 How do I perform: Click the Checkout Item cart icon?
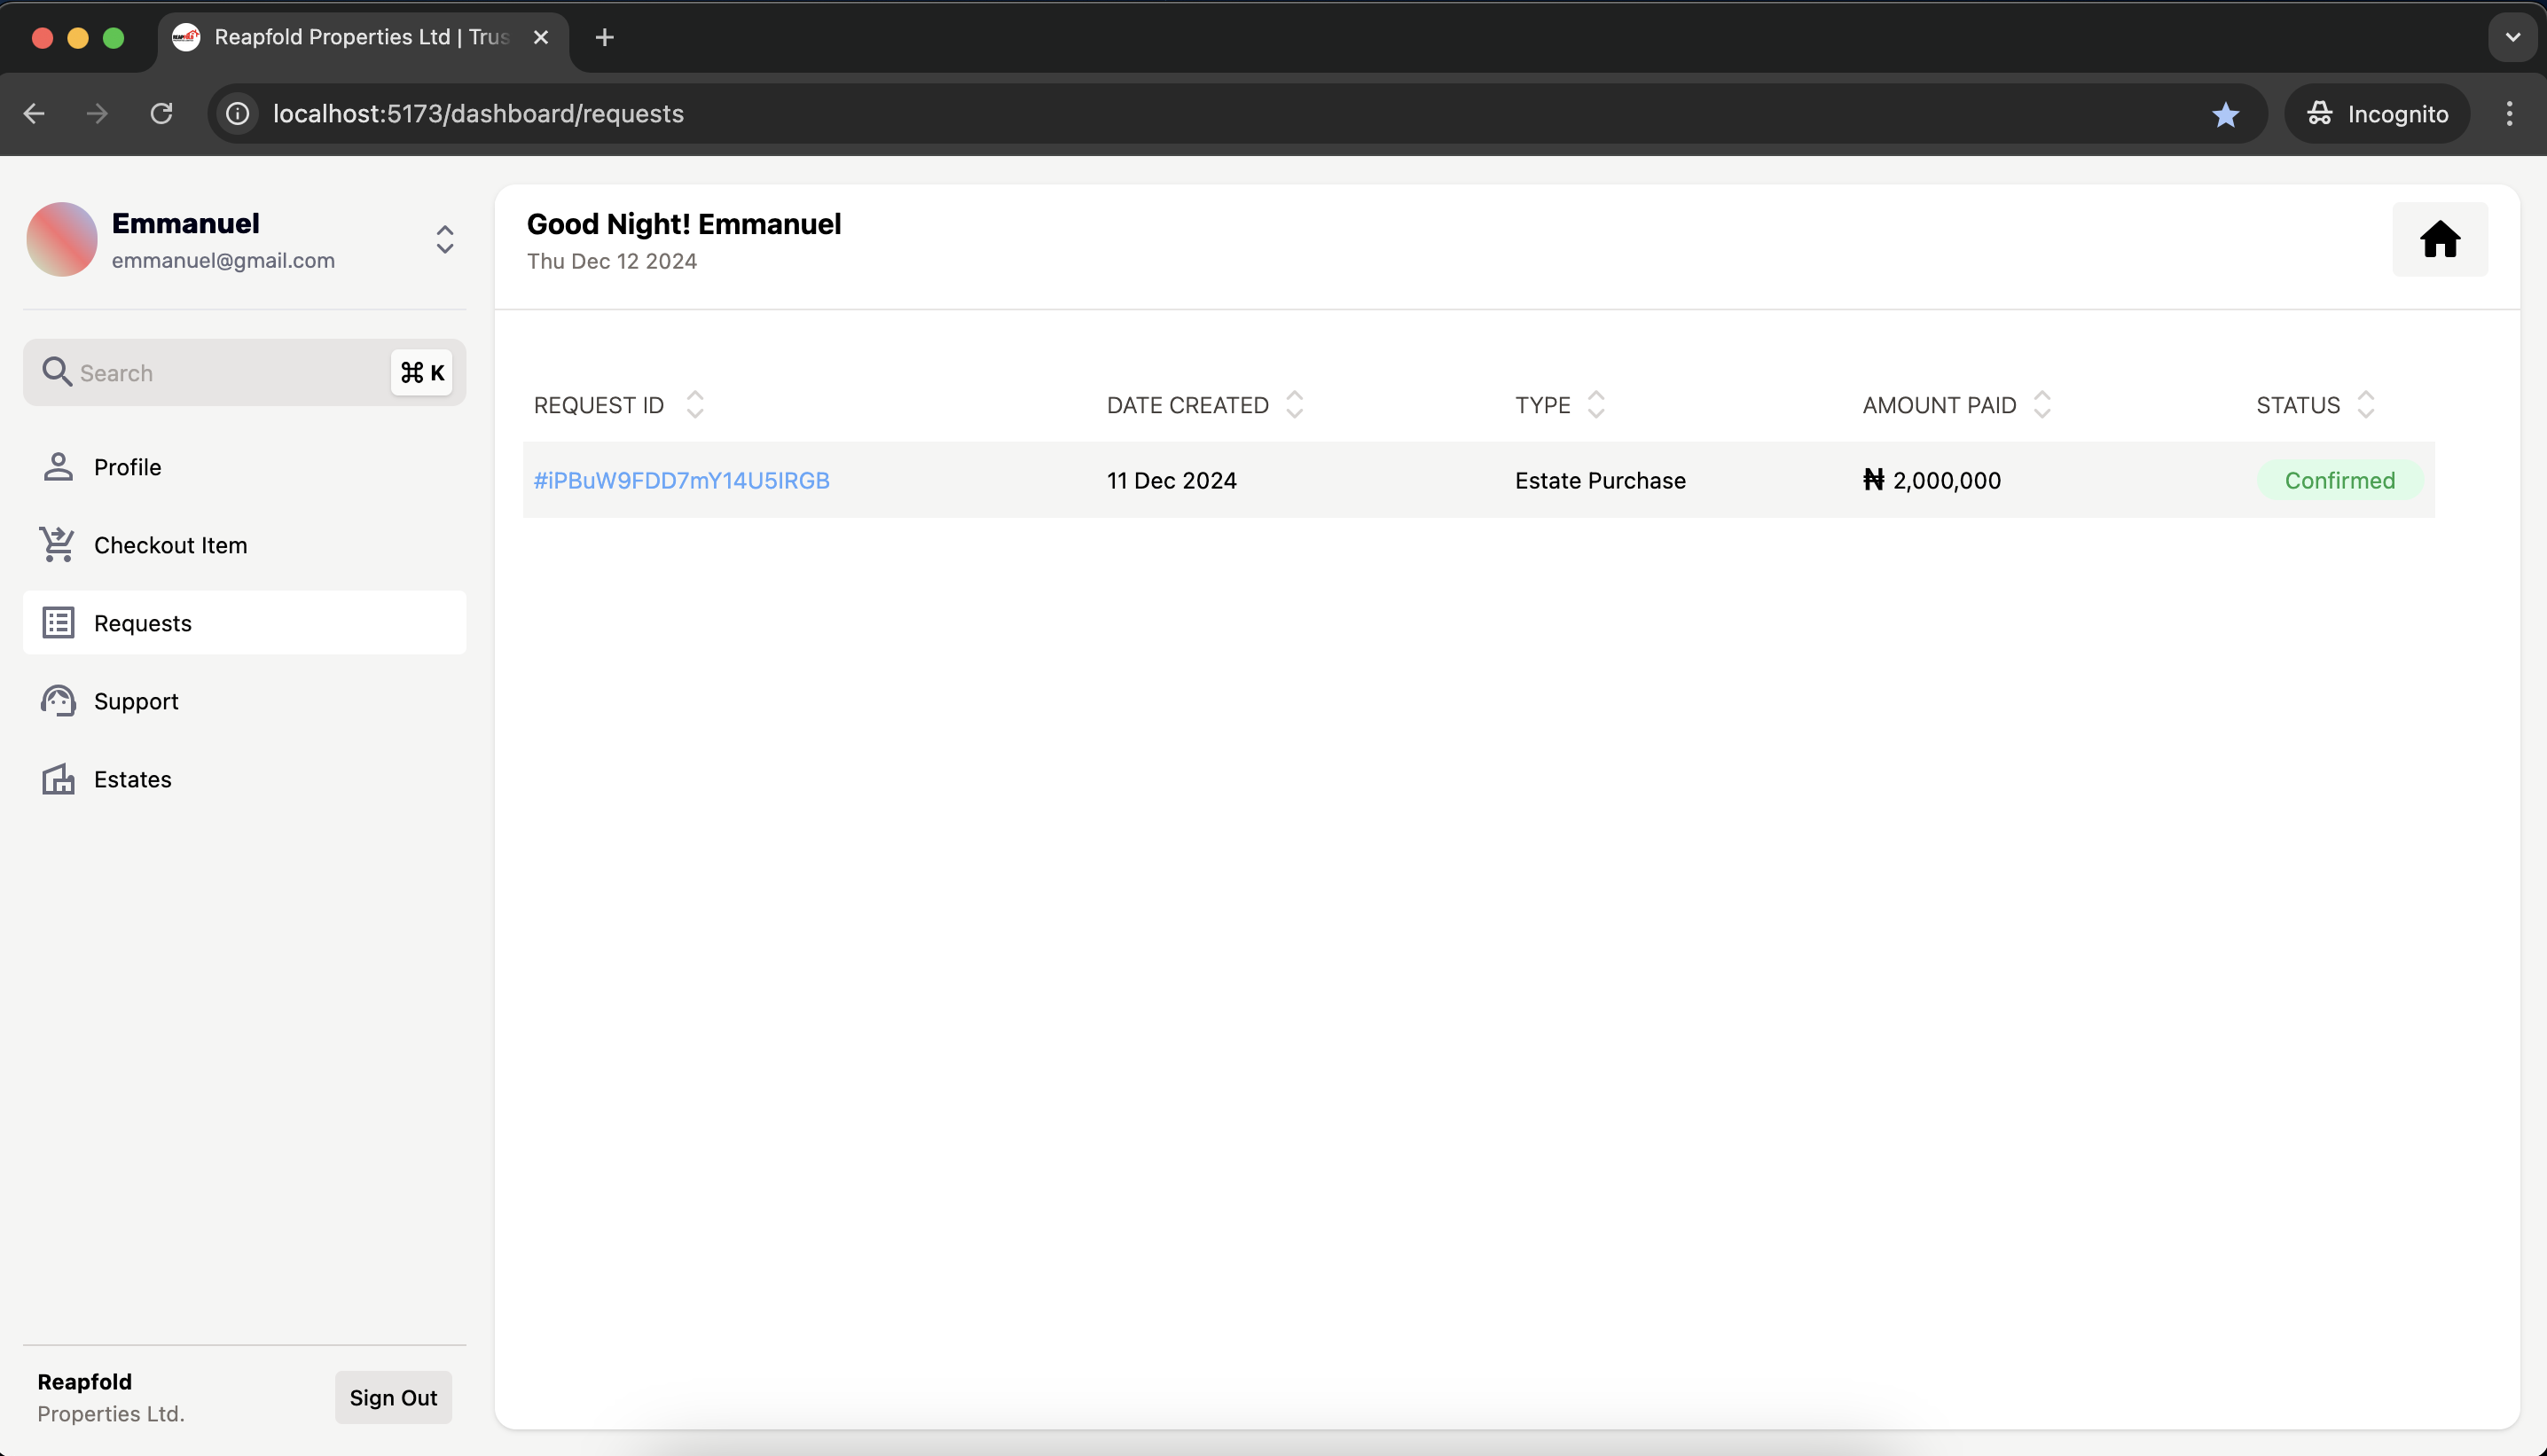coord(58,545)
